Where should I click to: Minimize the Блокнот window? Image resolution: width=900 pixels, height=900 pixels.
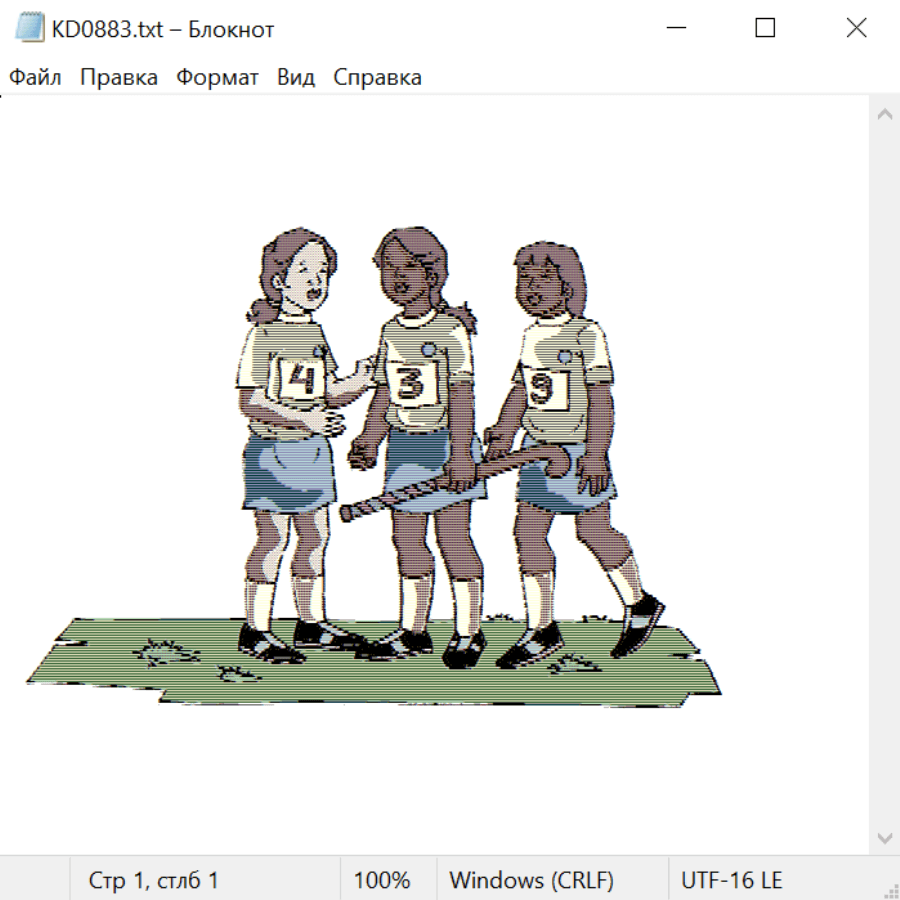point(676,28)
